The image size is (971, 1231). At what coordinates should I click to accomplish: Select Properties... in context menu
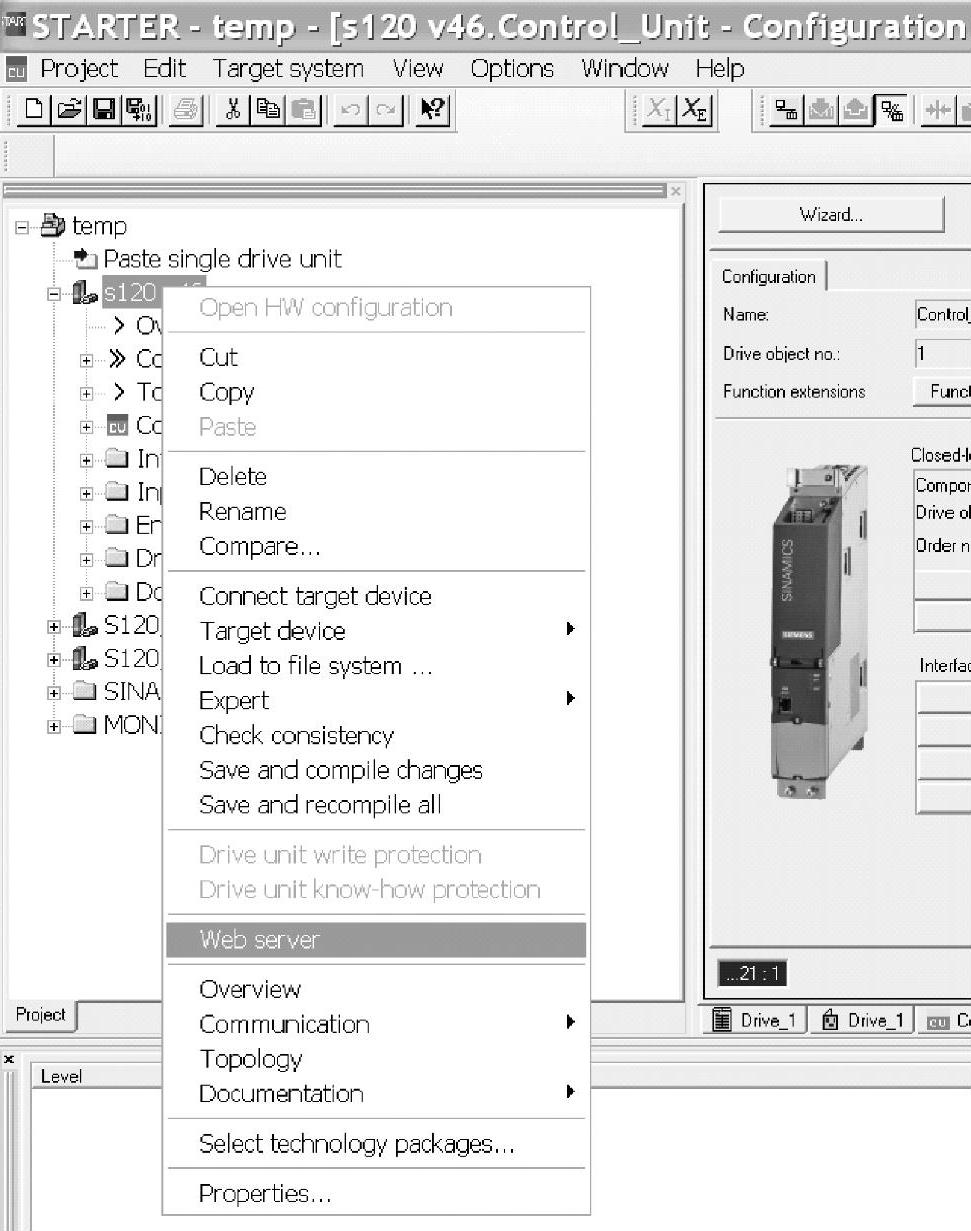click(x=376, y=1193)
